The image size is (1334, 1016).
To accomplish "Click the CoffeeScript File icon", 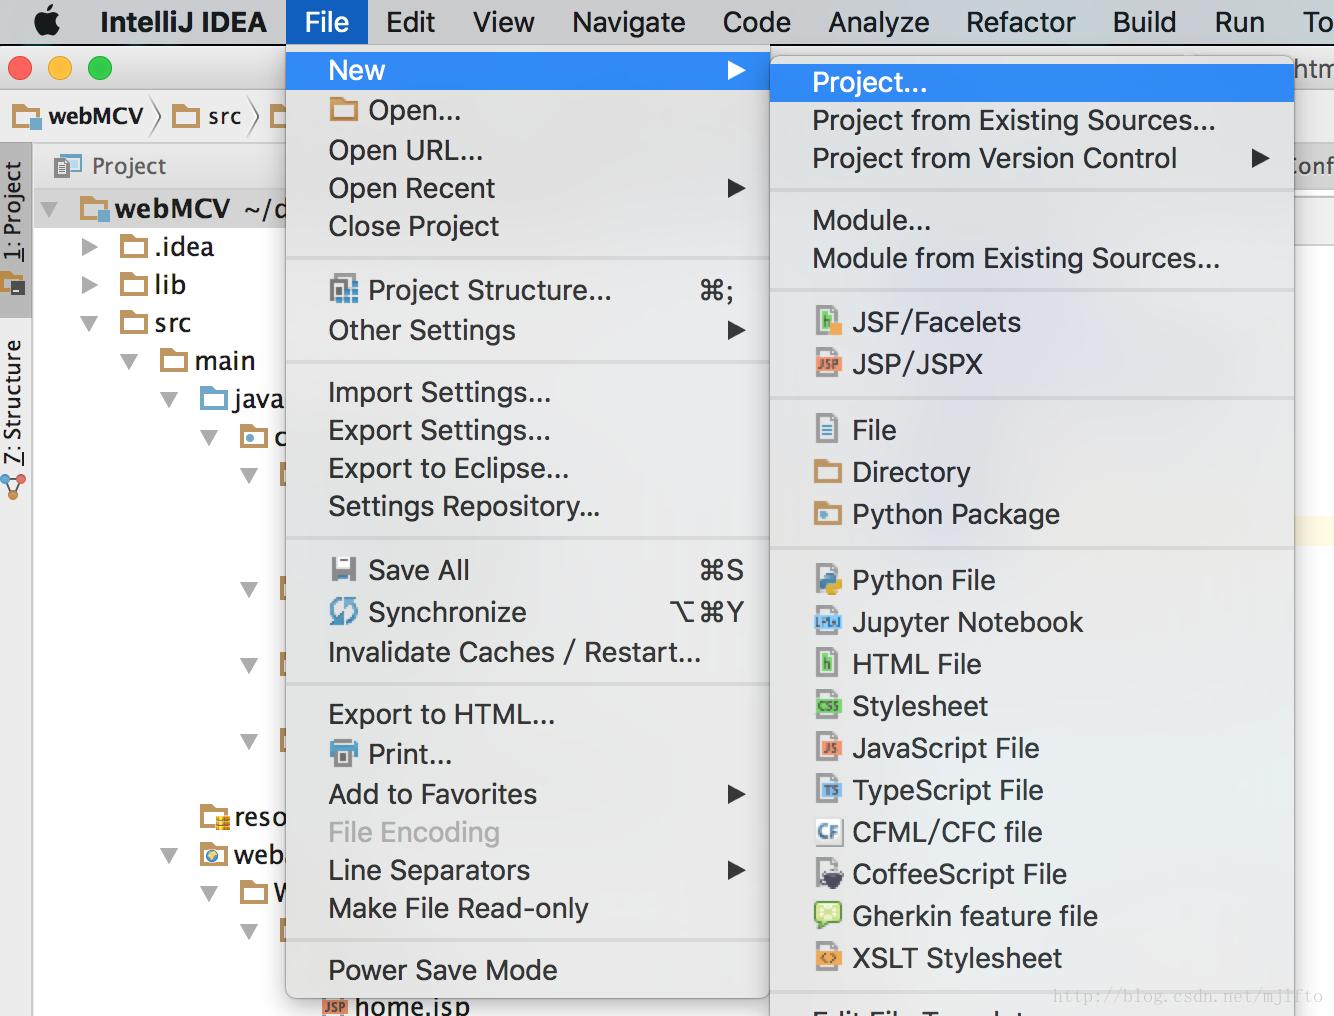I will tap(829, 873).
